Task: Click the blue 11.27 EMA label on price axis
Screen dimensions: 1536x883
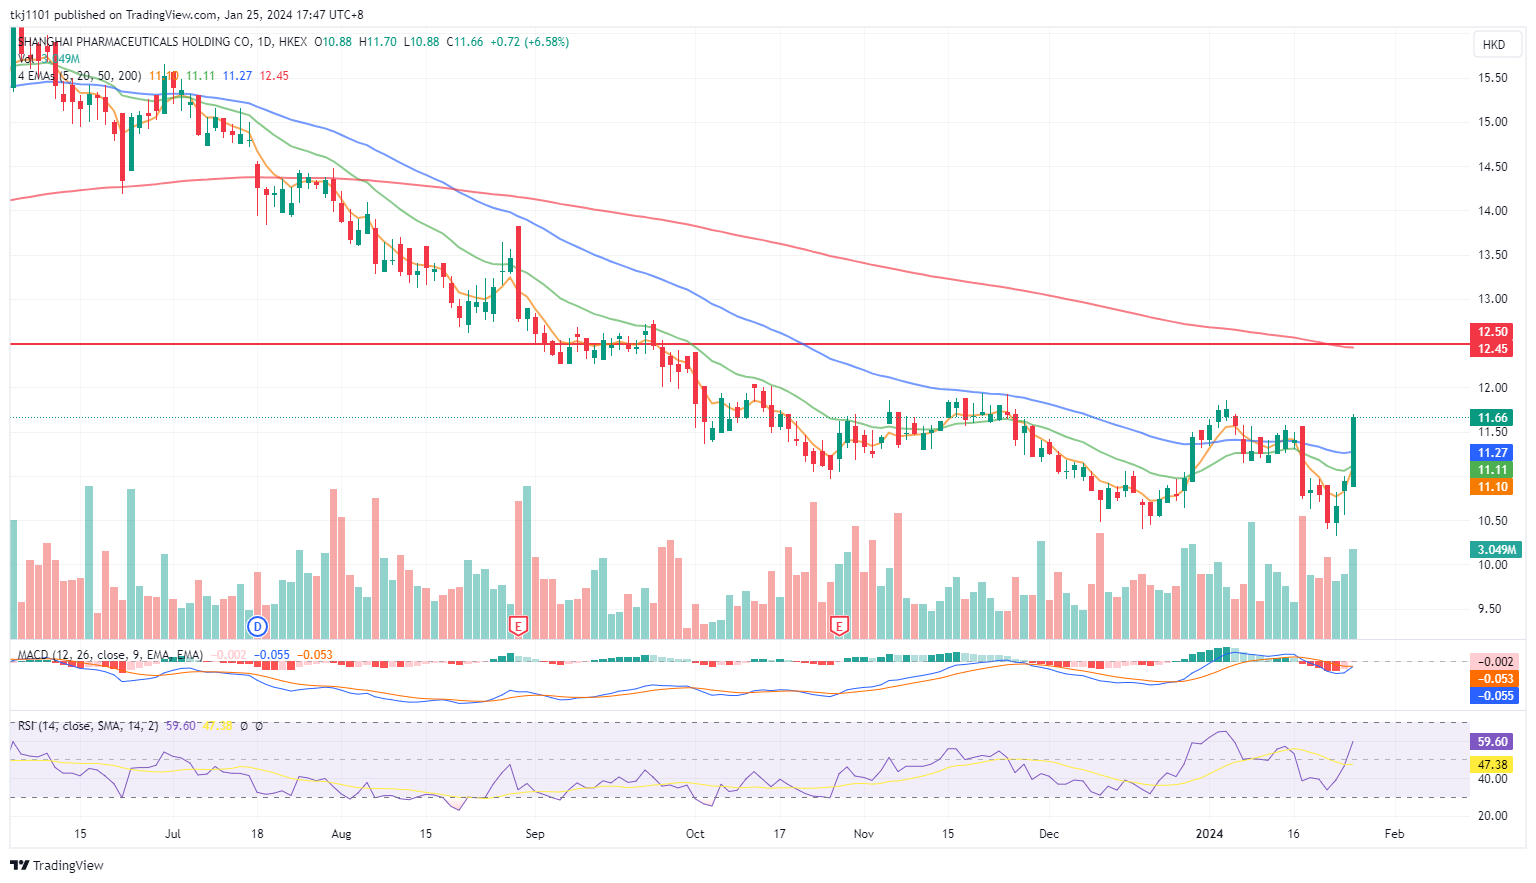Action: click(1493, 453)
